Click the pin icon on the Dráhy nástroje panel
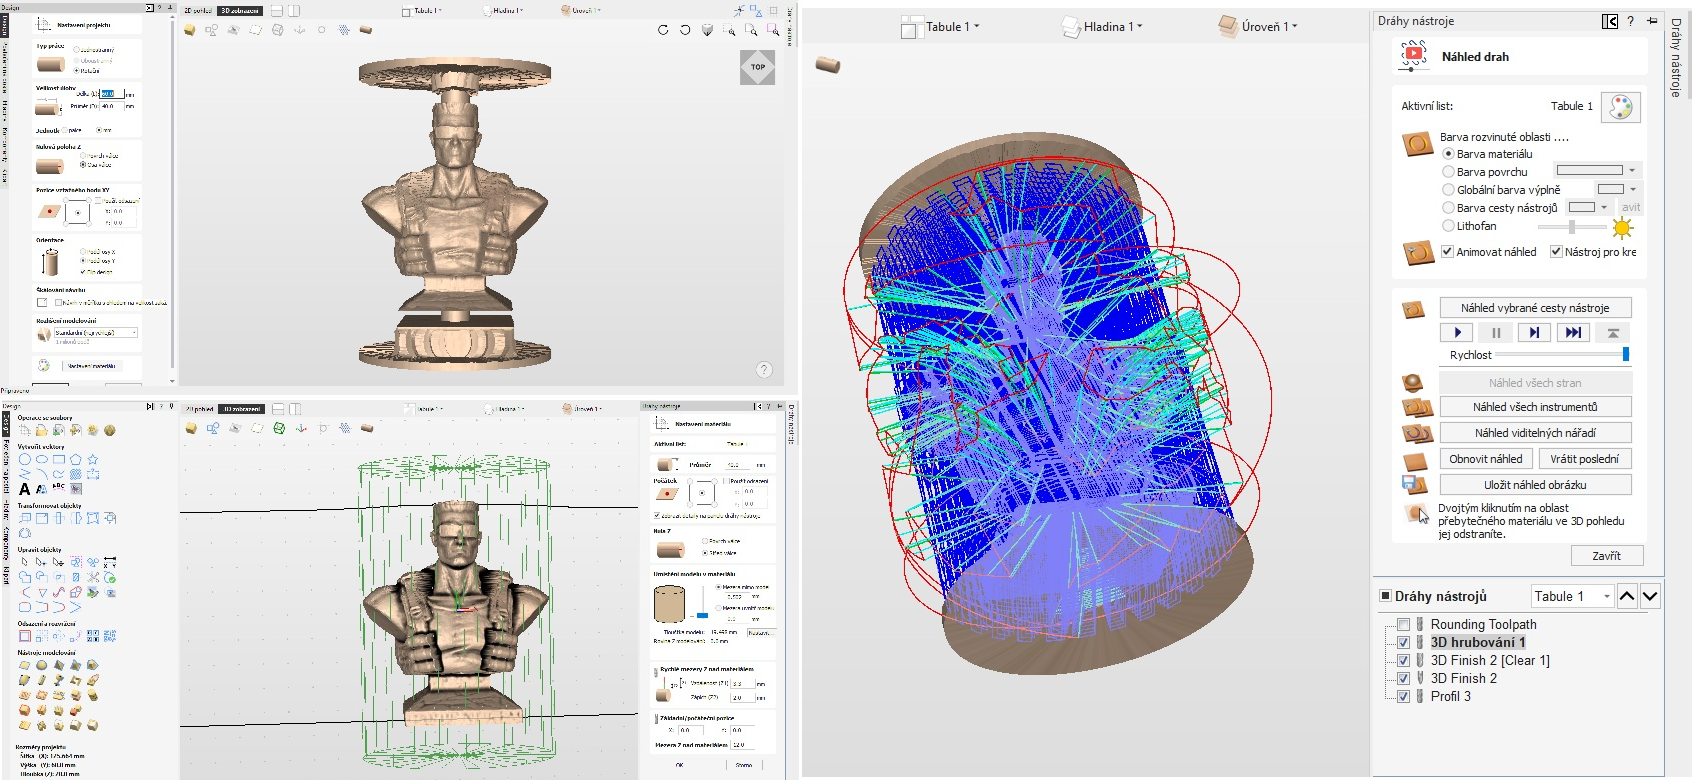Image resolution: width=1693 pixels, height=780 pixels. 1651,21
